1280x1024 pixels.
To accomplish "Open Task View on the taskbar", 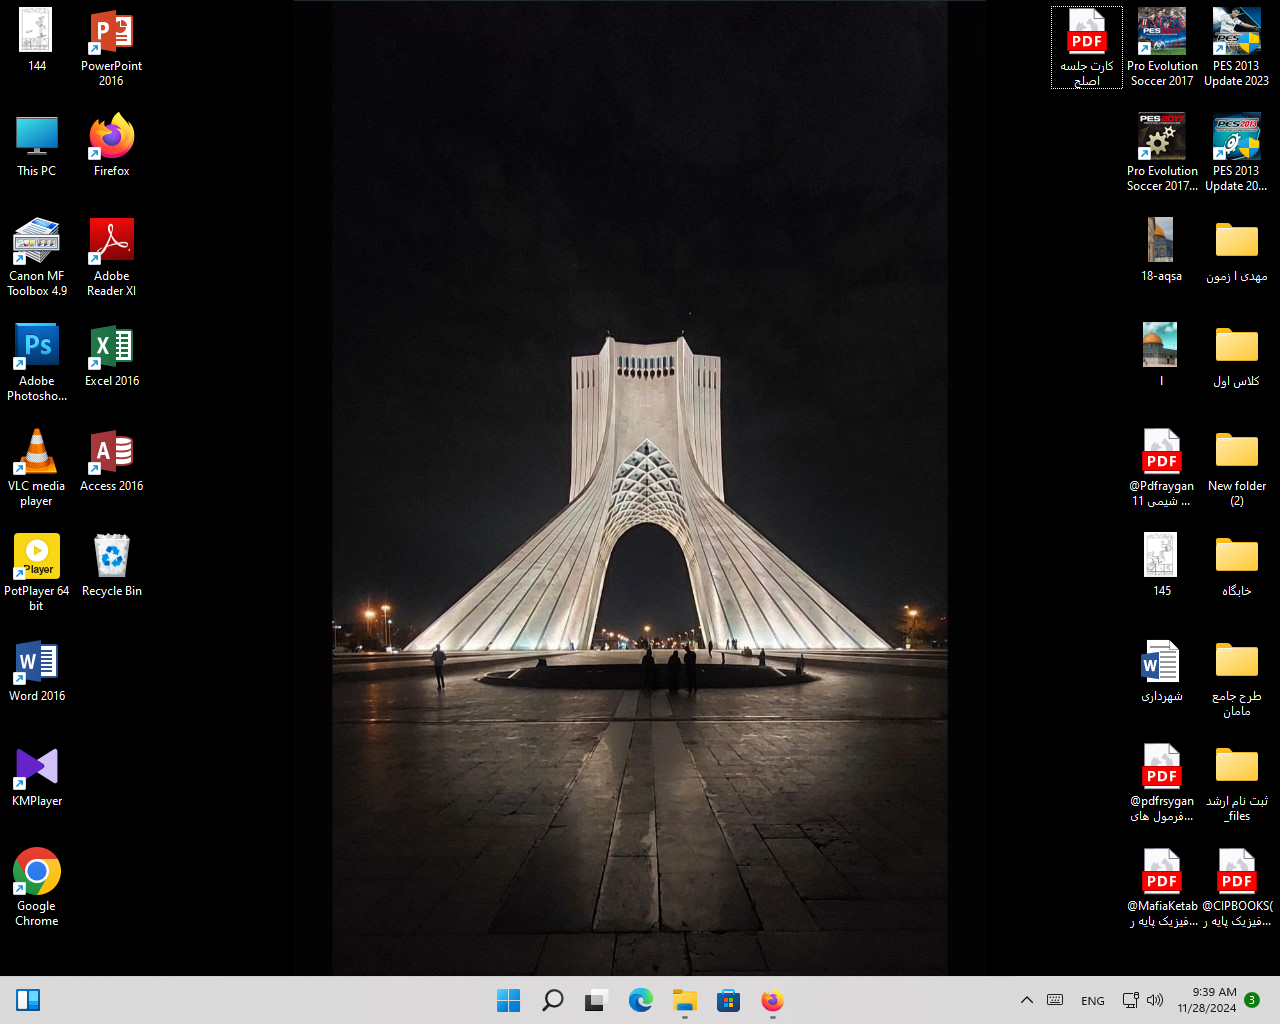I will click(x=596, y=1000).
